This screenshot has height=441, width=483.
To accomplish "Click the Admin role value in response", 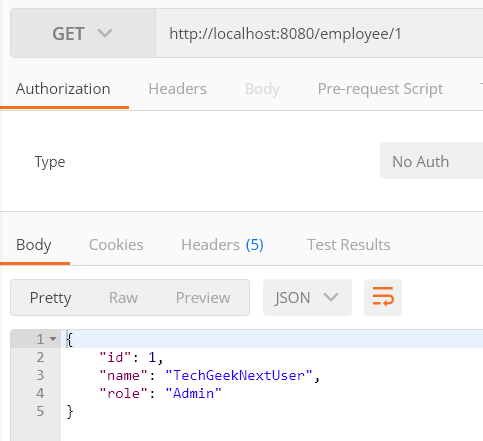I will tap(193, 393).
